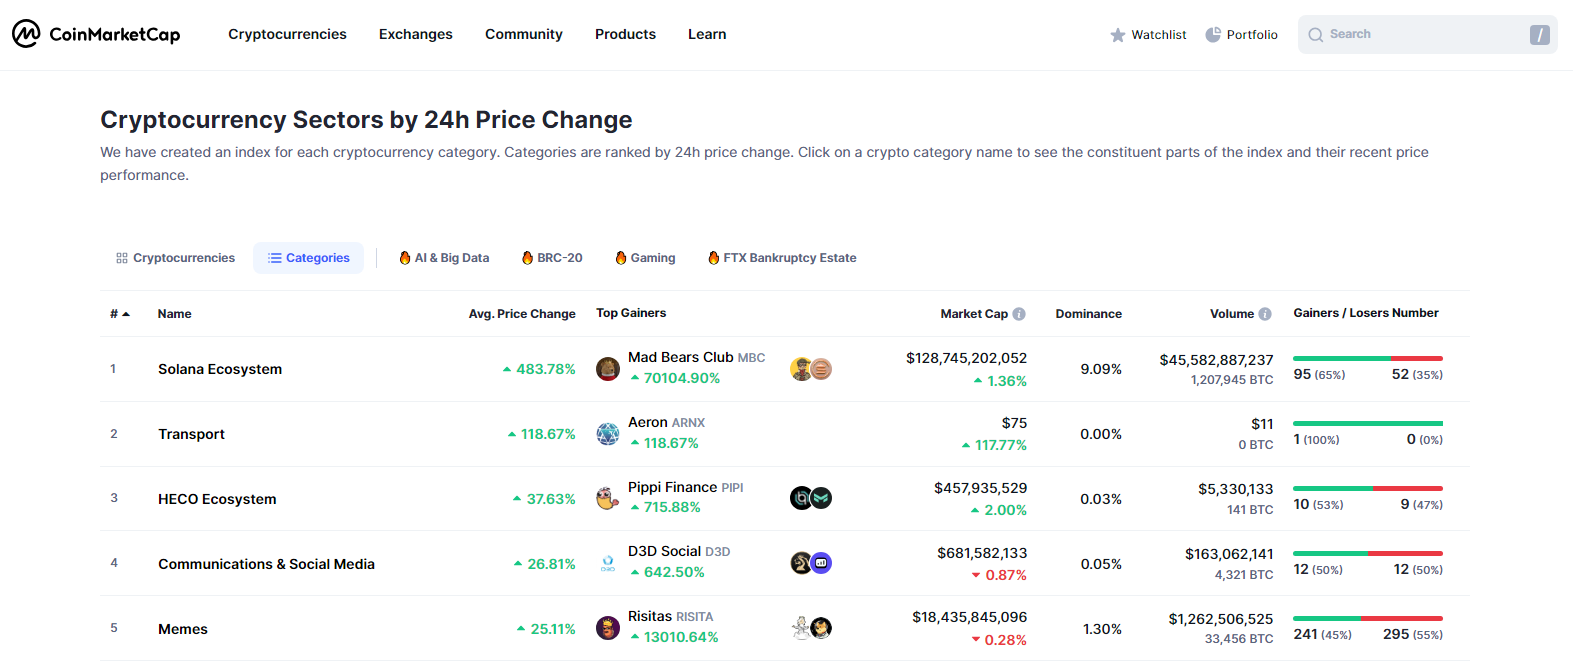Switch to the Cryptocurrencies tab
Screen dimensions: 1573x662
point(175,258)
